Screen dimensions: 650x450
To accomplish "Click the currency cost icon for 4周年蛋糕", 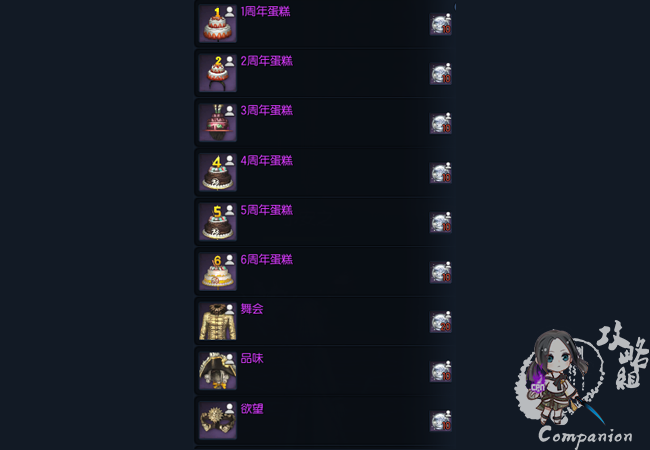I will [x=441, y=173].
